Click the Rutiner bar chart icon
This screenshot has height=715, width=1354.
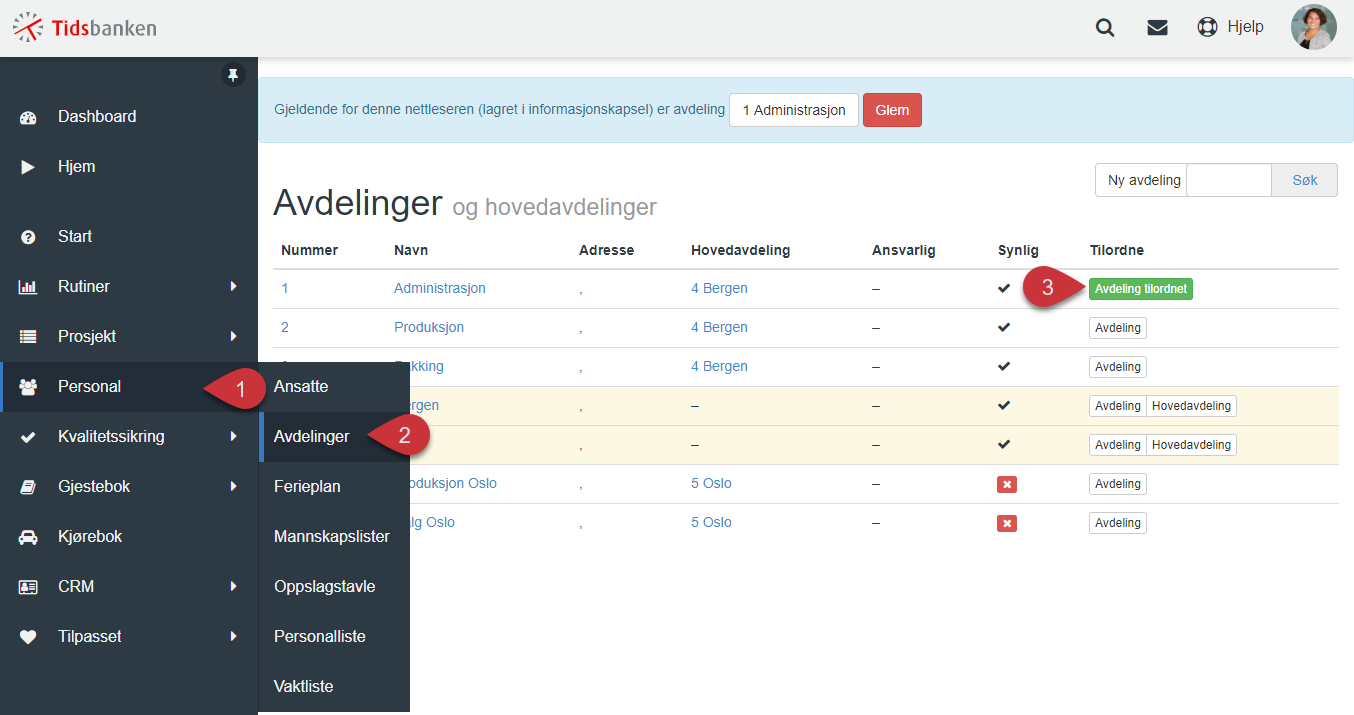[28, 287]
